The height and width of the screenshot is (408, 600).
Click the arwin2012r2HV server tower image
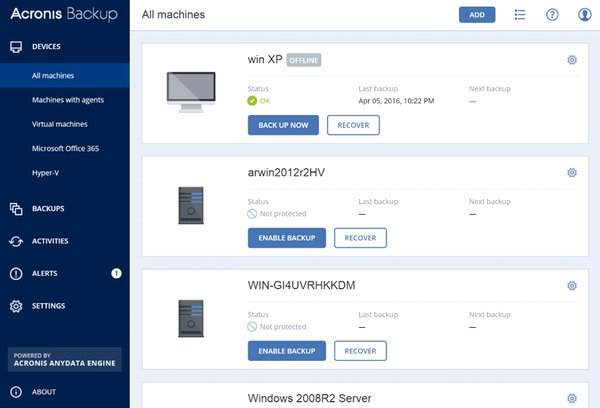click(191, 205)
